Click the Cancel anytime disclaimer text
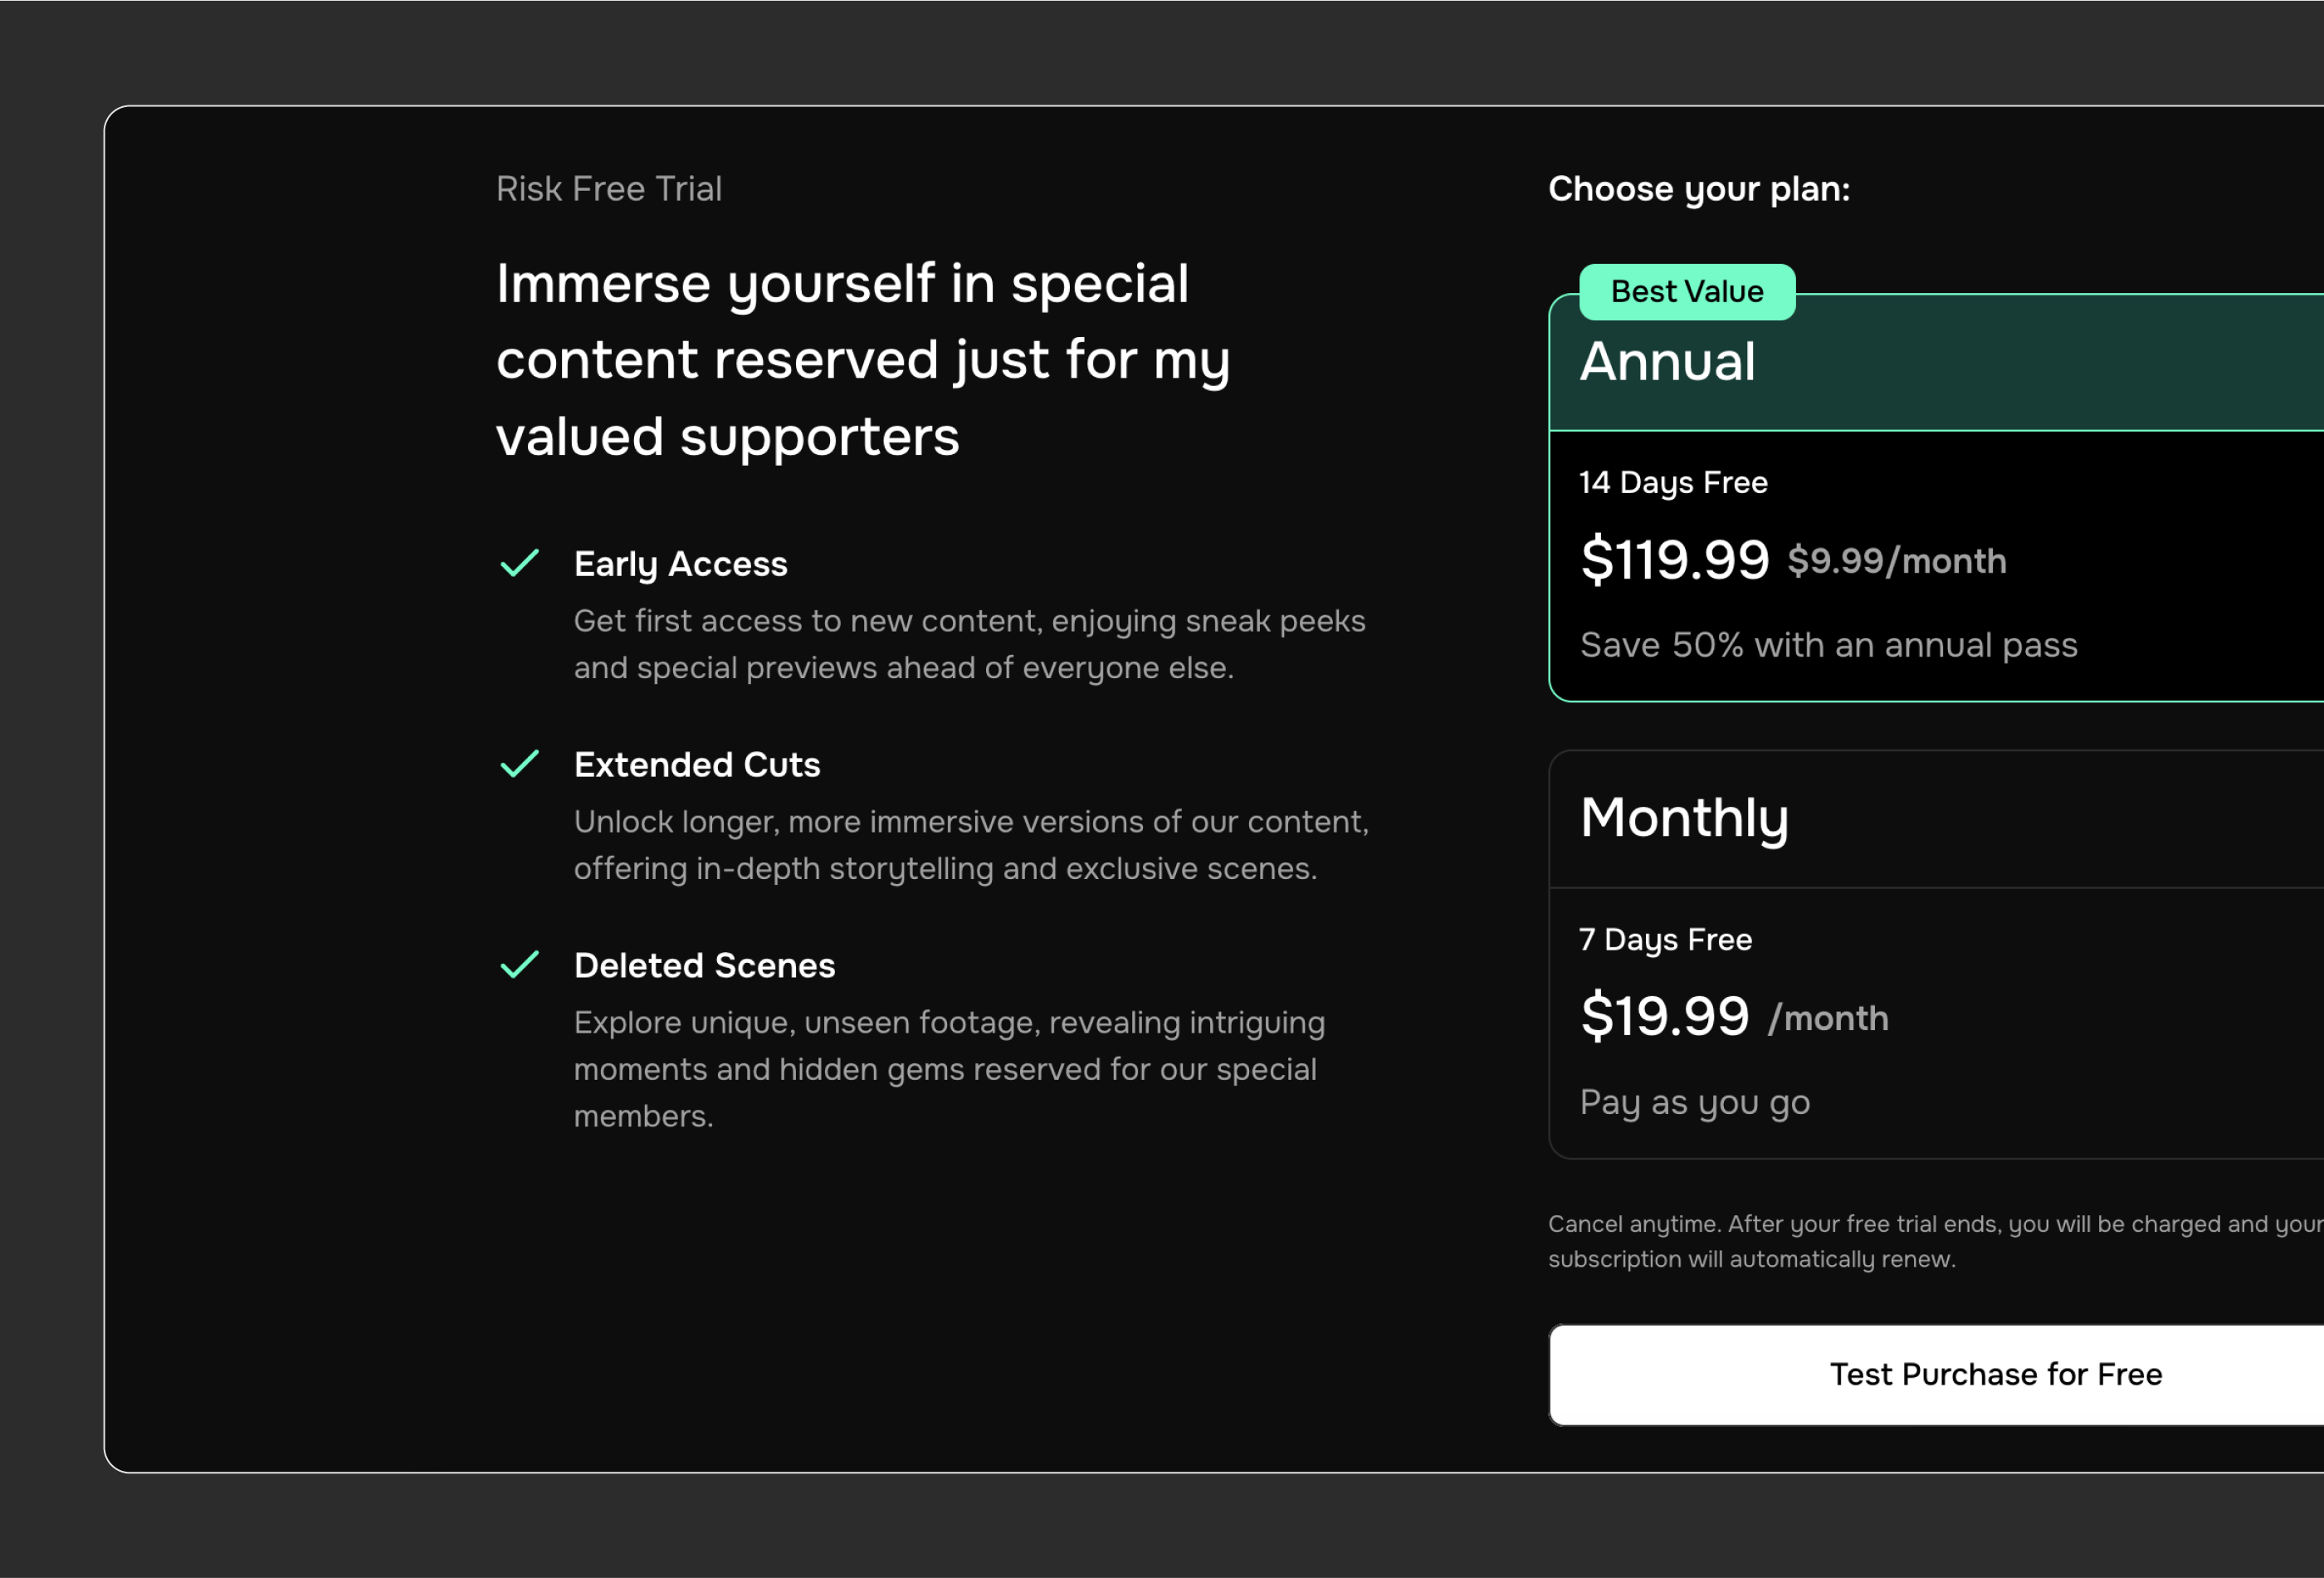Image resolution: width=2324 pixels, height=1578 pixels. (x=1936, y=1242)
